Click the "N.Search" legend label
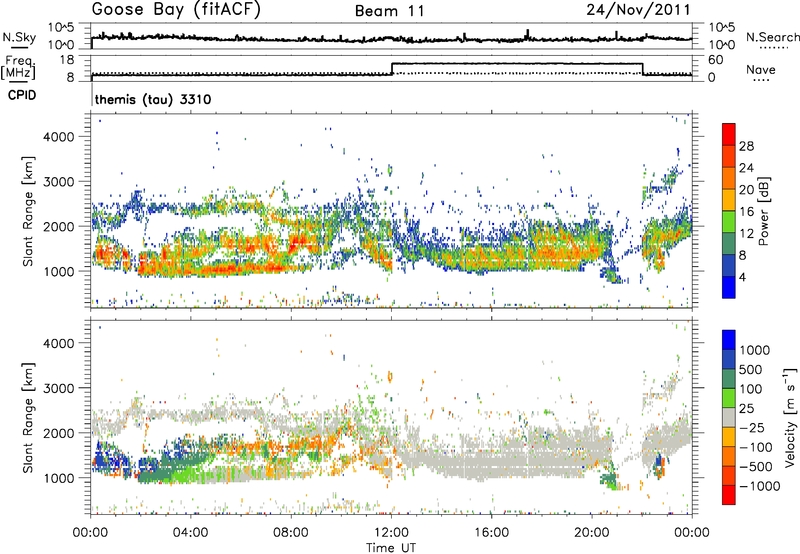 tap(772, 37)
